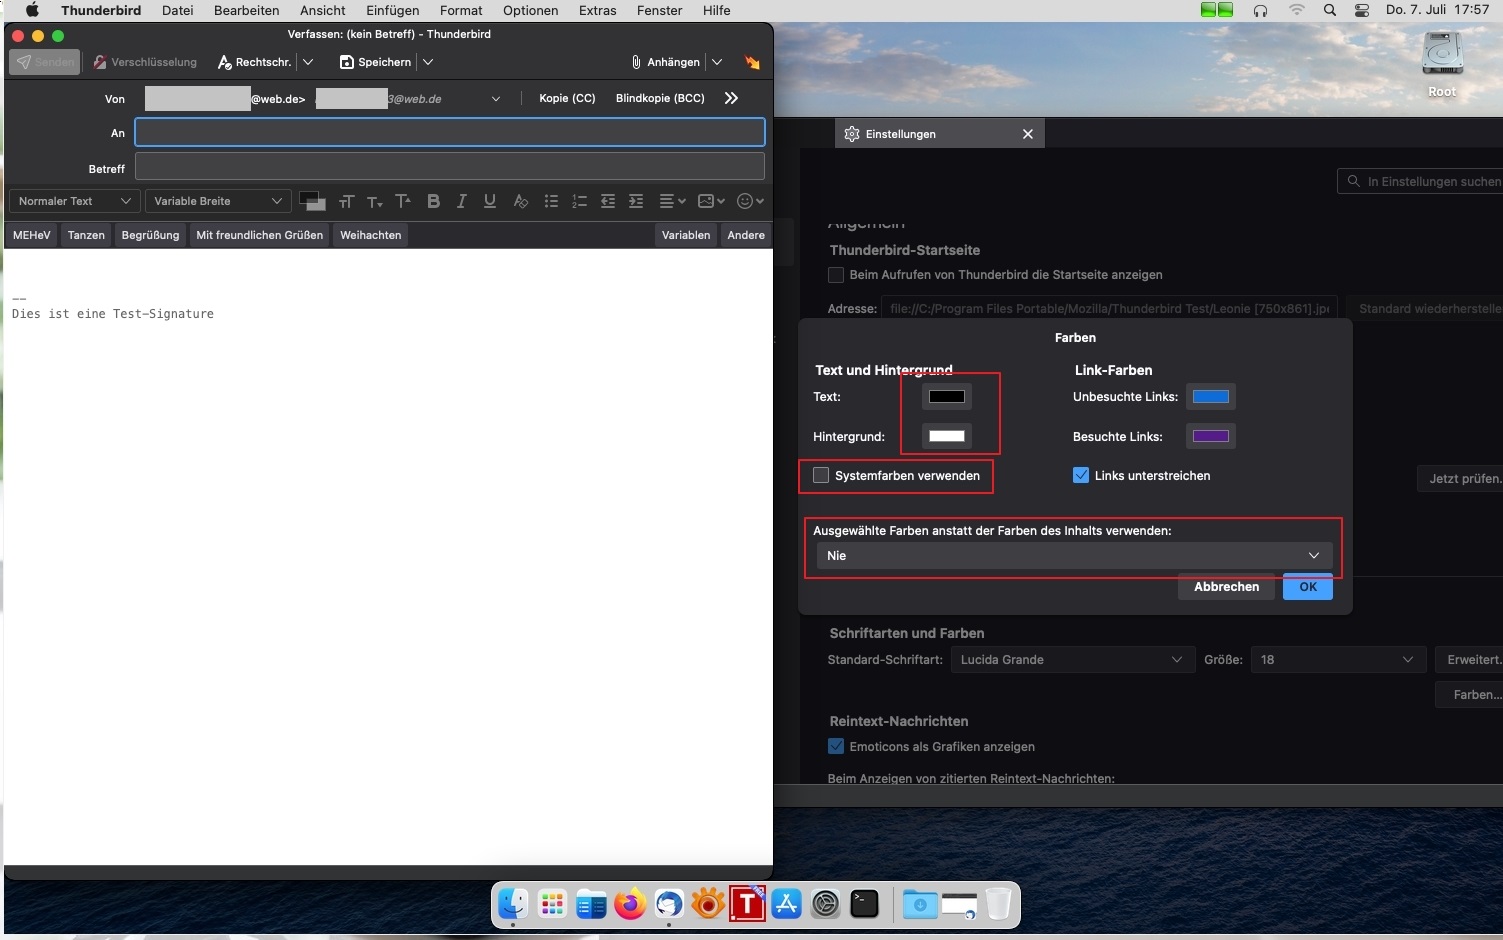The height and width of the screenshot is (940, 1503).
Task: Click the An recipient field
Action: 450,132
